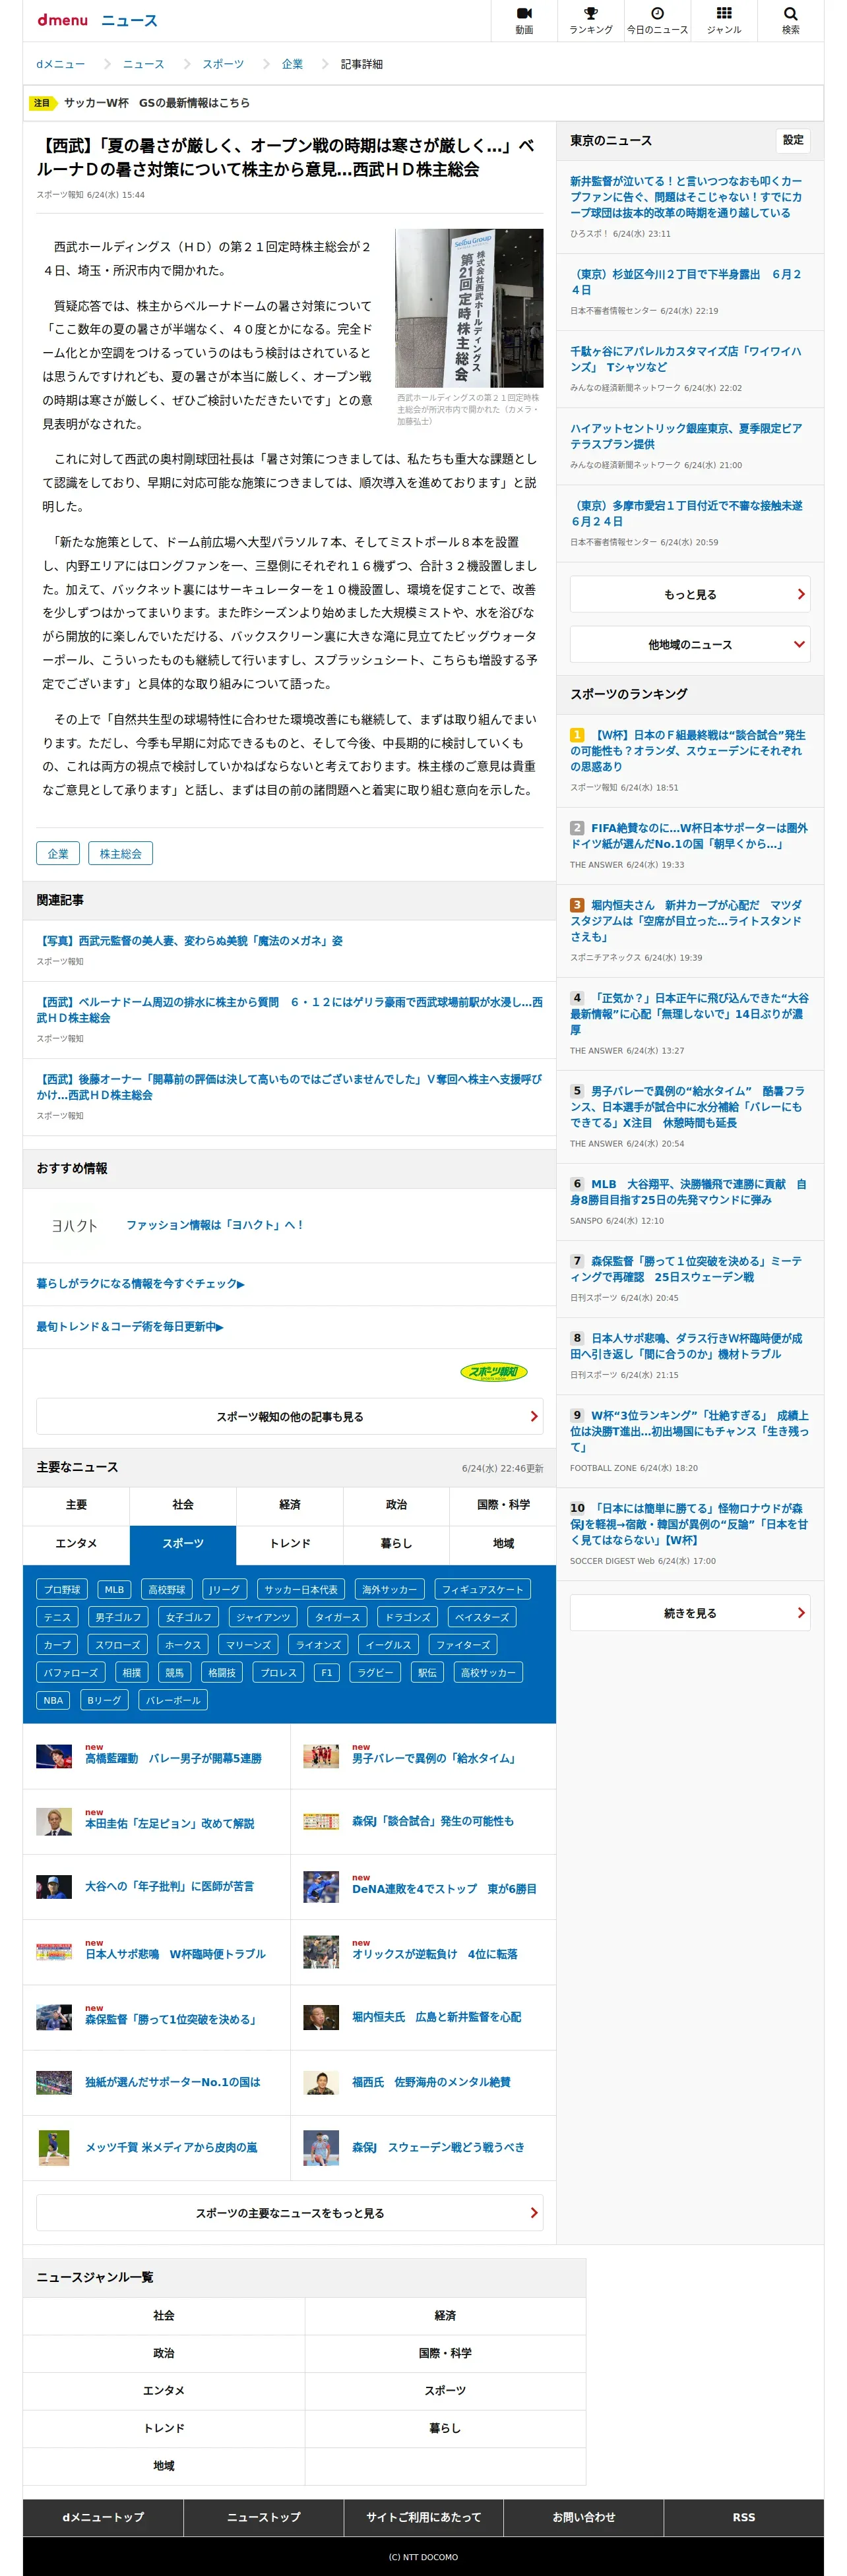Click the 企業 article tag

point(58,853)
